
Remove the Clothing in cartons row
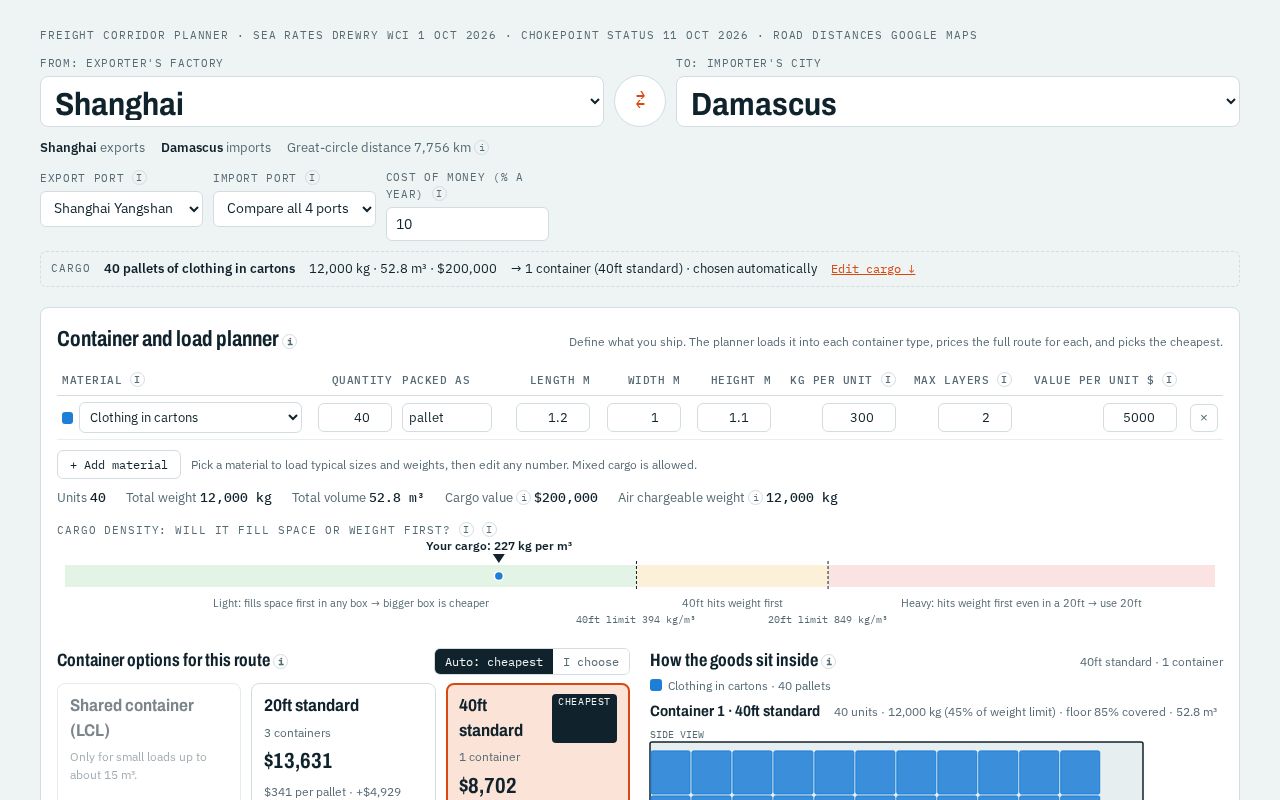(x=1204, y=418)
